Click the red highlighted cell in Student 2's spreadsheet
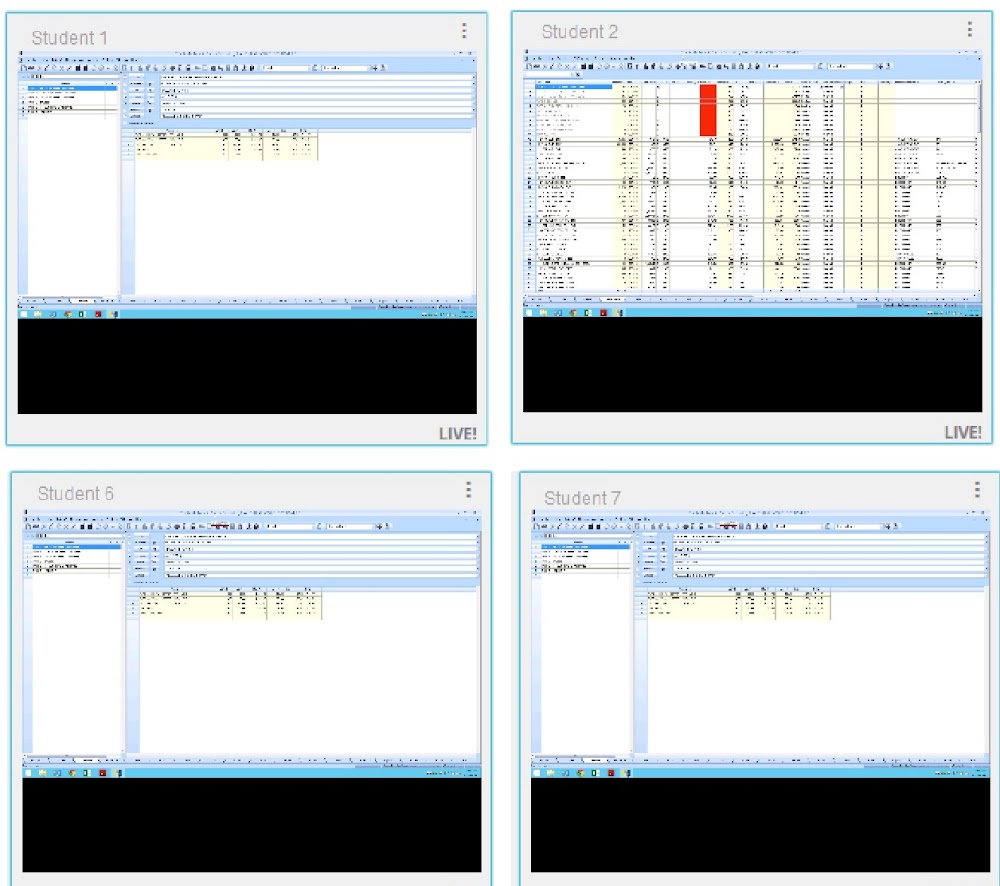Screen dimensions: 1000x886 point(708,108)
